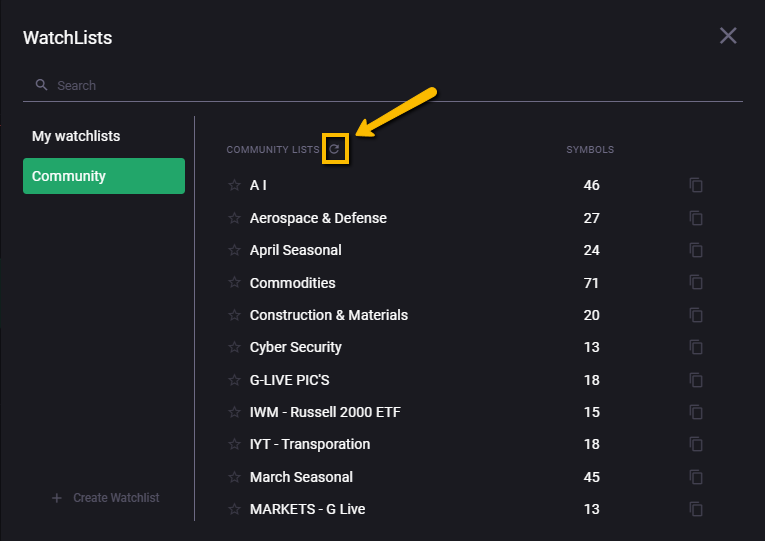Viewport: 765px width, 541px height.
Task: Open the Cyber Security watchlist
Action: tap(296, 347)
